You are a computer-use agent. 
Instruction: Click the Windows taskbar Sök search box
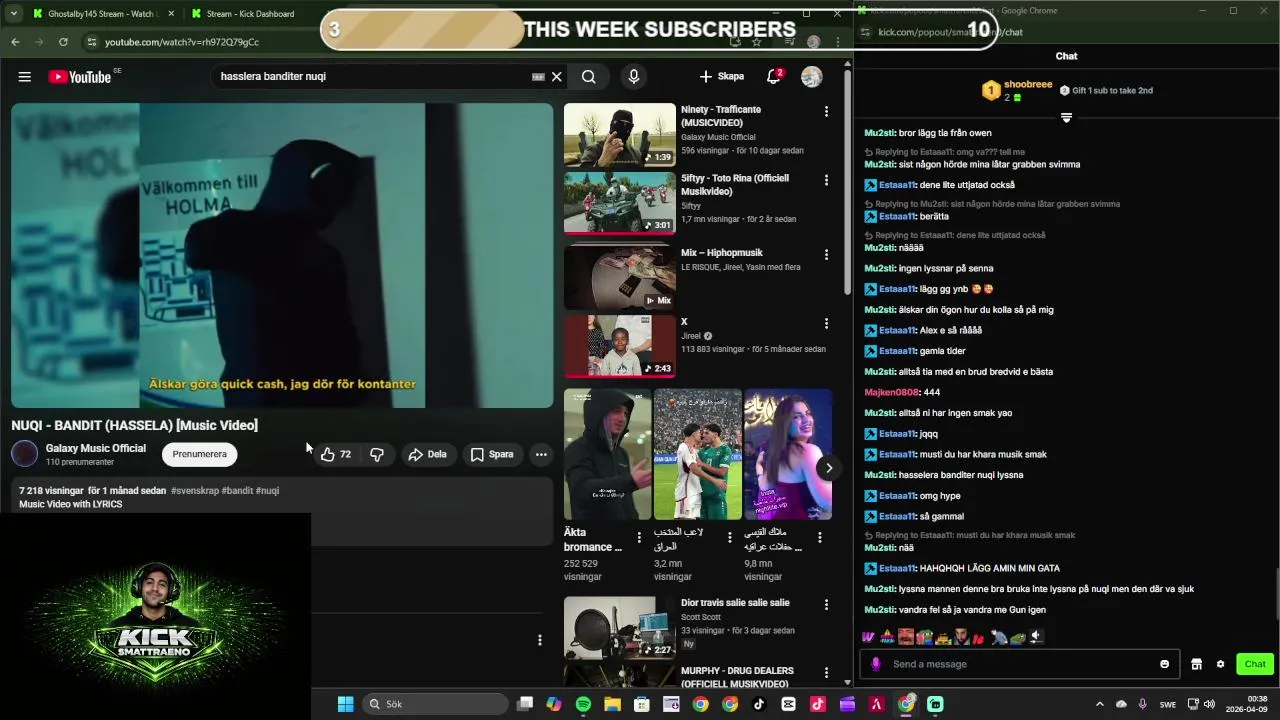(435, 704)
